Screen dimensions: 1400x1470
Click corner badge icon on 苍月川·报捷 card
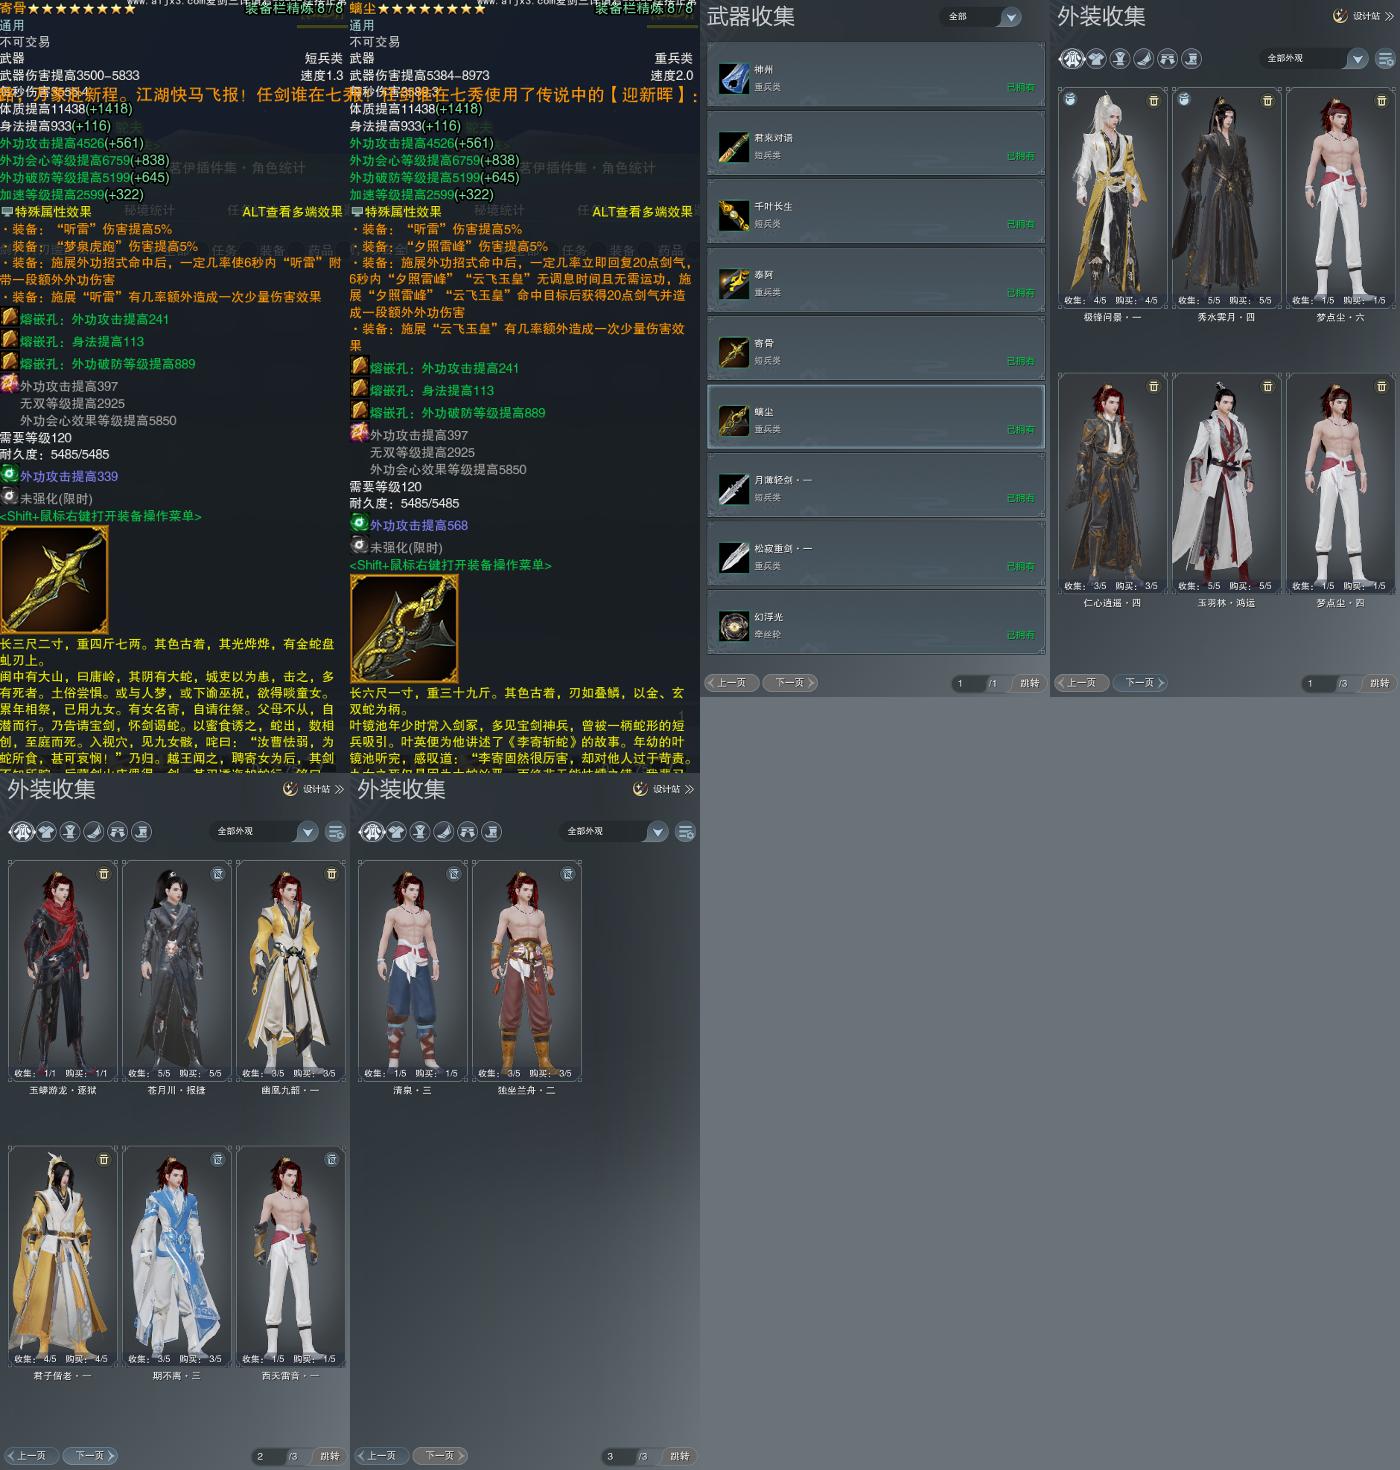click(x=217, y=874)
